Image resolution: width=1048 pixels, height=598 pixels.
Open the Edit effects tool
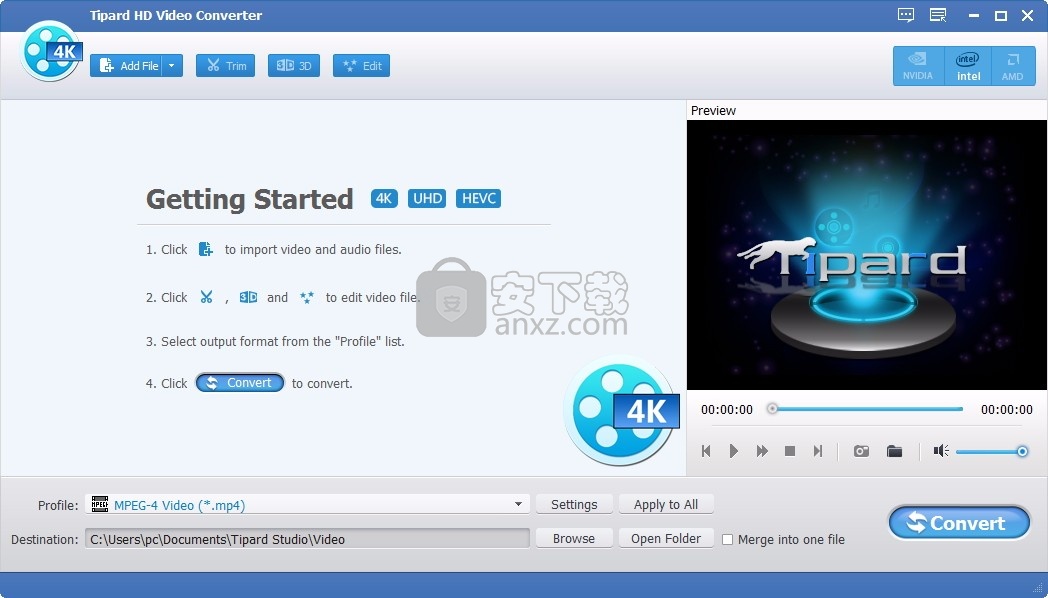(361, 65)
